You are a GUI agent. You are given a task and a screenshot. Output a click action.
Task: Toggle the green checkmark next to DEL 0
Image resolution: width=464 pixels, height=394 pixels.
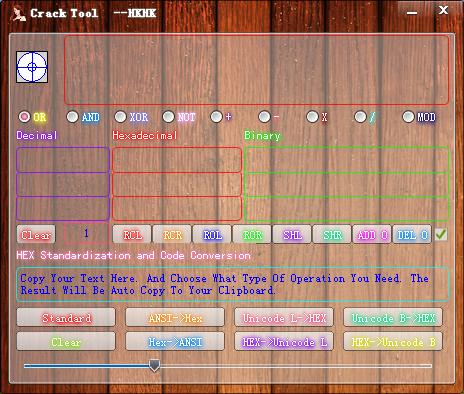tap(441, 234)
